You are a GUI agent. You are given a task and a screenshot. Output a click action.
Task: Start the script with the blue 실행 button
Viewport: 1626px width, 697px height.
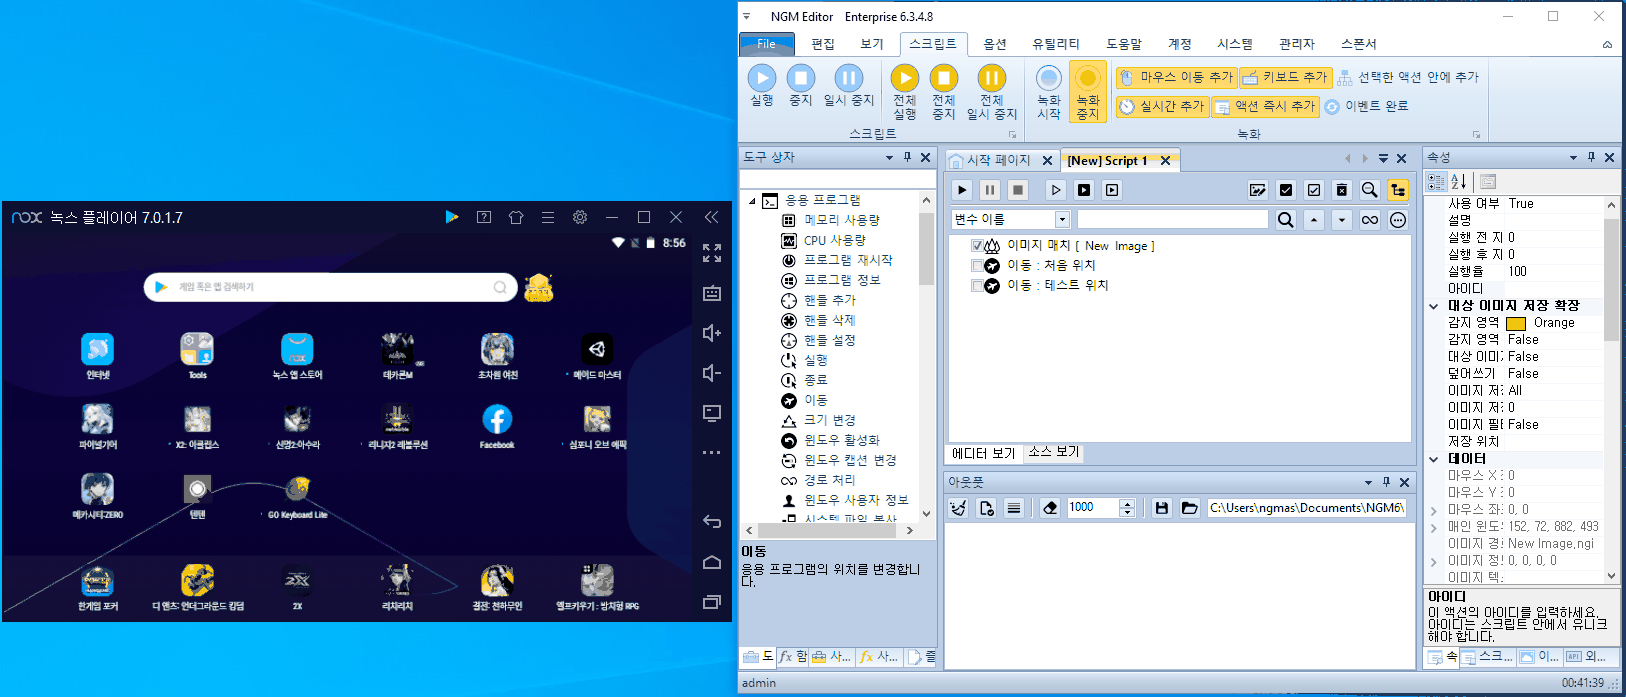762,86
